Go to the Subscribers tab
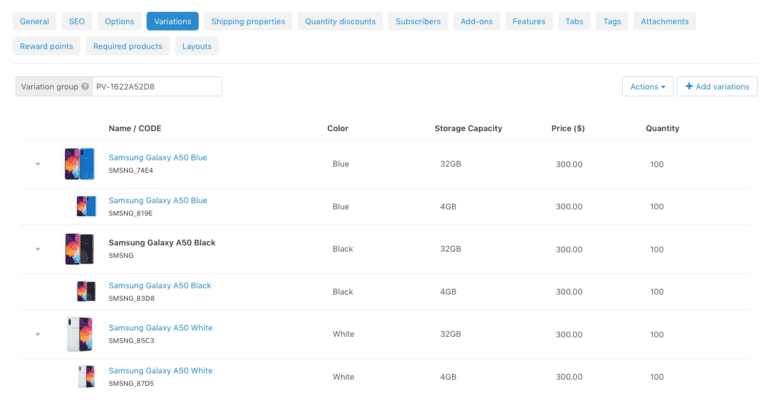 418,21
